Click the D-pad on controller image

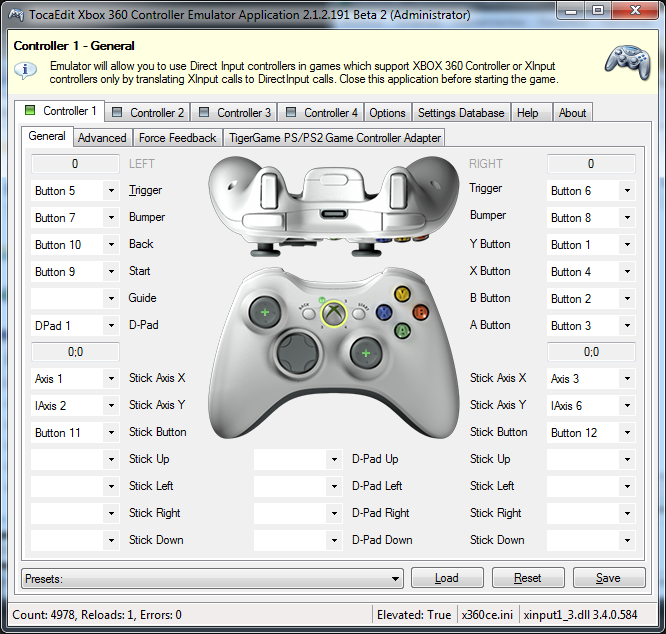297,353
